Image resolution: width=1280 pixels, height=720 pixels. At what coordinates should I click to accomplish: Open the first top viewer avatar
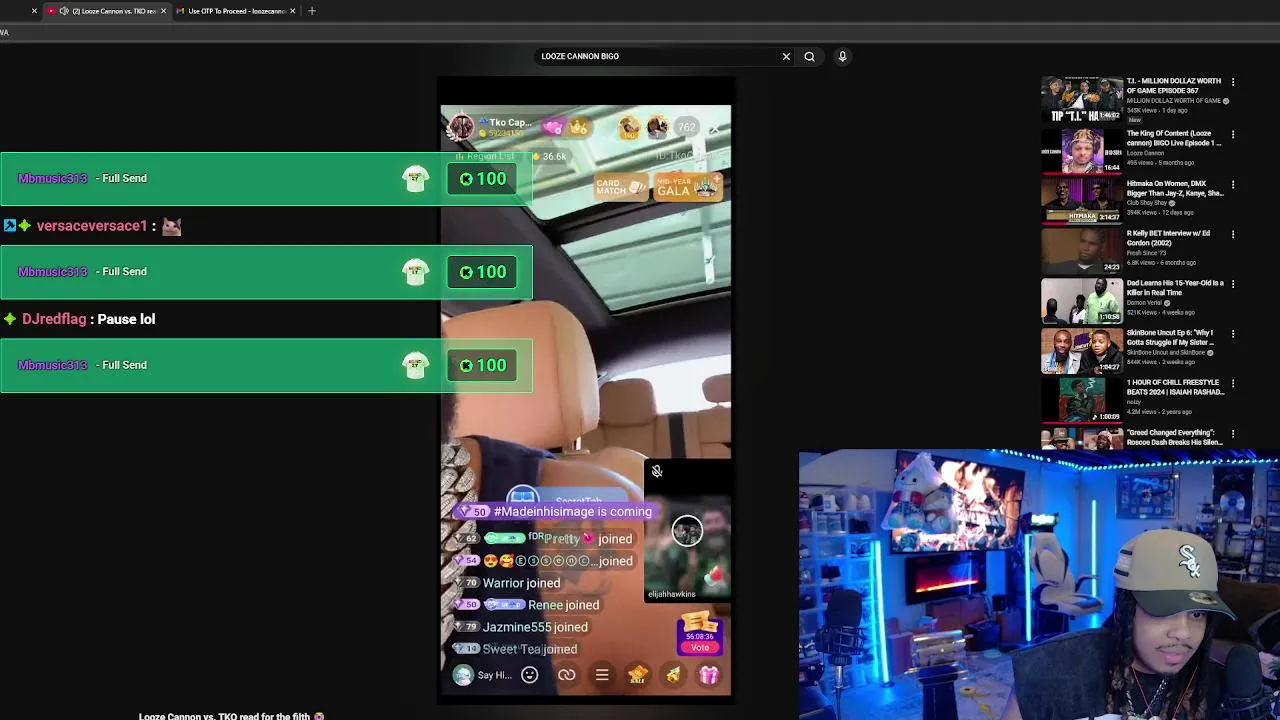629,127
